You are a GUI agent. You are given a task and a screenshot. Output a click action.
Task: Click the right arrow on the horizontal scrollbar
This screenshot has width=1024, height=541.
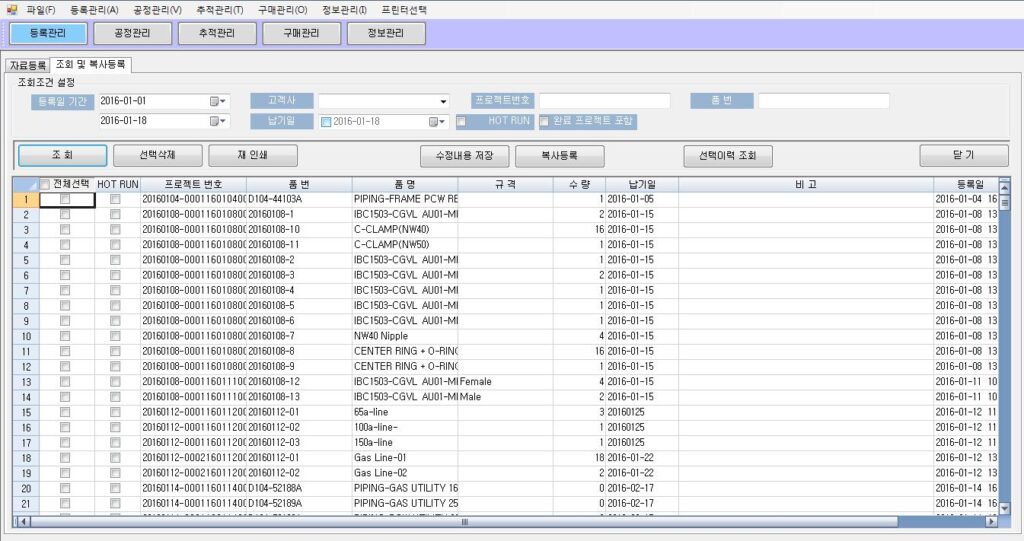pos(991,521)
